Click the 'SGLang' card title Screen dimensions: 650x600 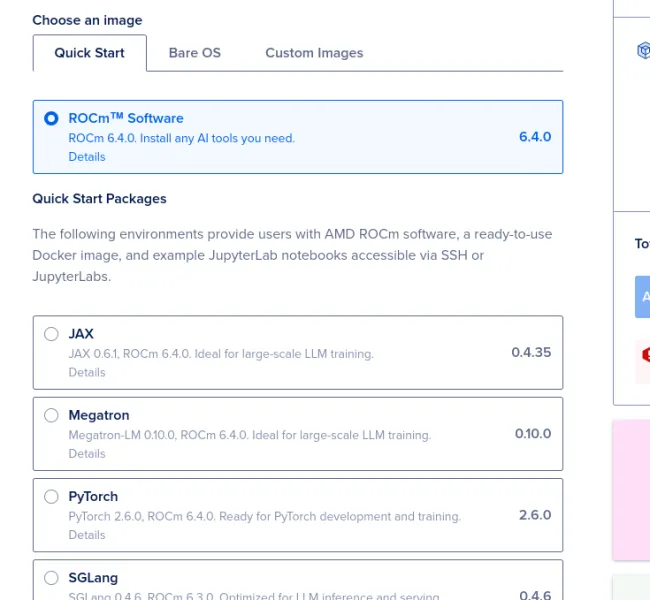click(93, 578)
